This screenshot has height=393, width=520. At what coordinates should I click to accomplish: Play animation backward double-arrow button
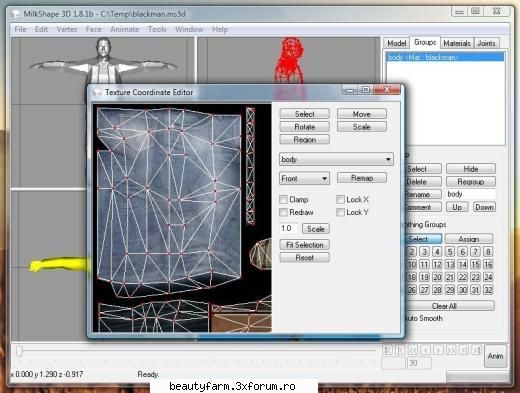[x=413, y=350]
